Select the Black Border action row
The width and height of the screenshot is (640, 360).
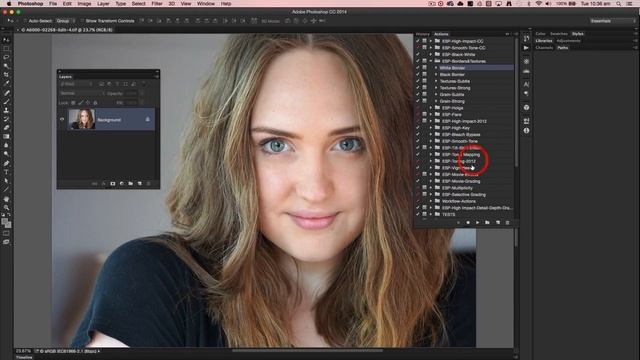click(x=464, y=74)
